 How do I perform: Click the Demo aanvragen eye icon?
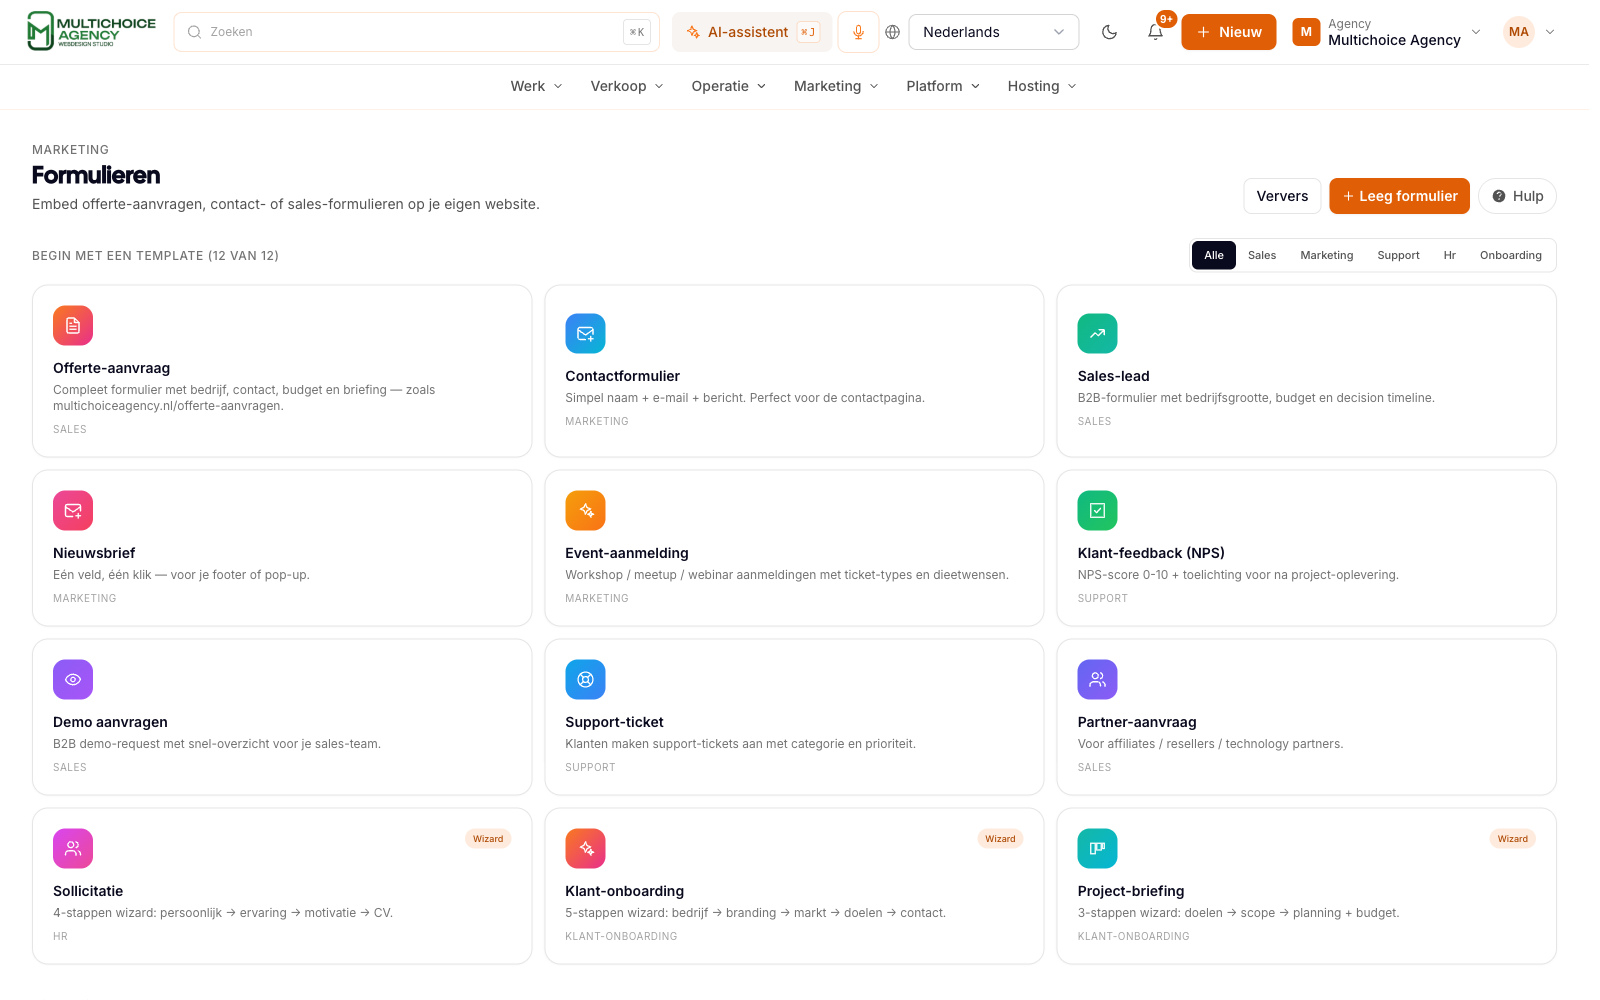coord(73,680)
